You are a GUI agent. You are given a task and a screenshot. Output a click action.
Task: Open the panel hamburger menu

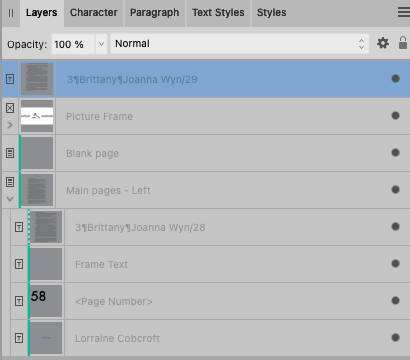click(404, 12)
